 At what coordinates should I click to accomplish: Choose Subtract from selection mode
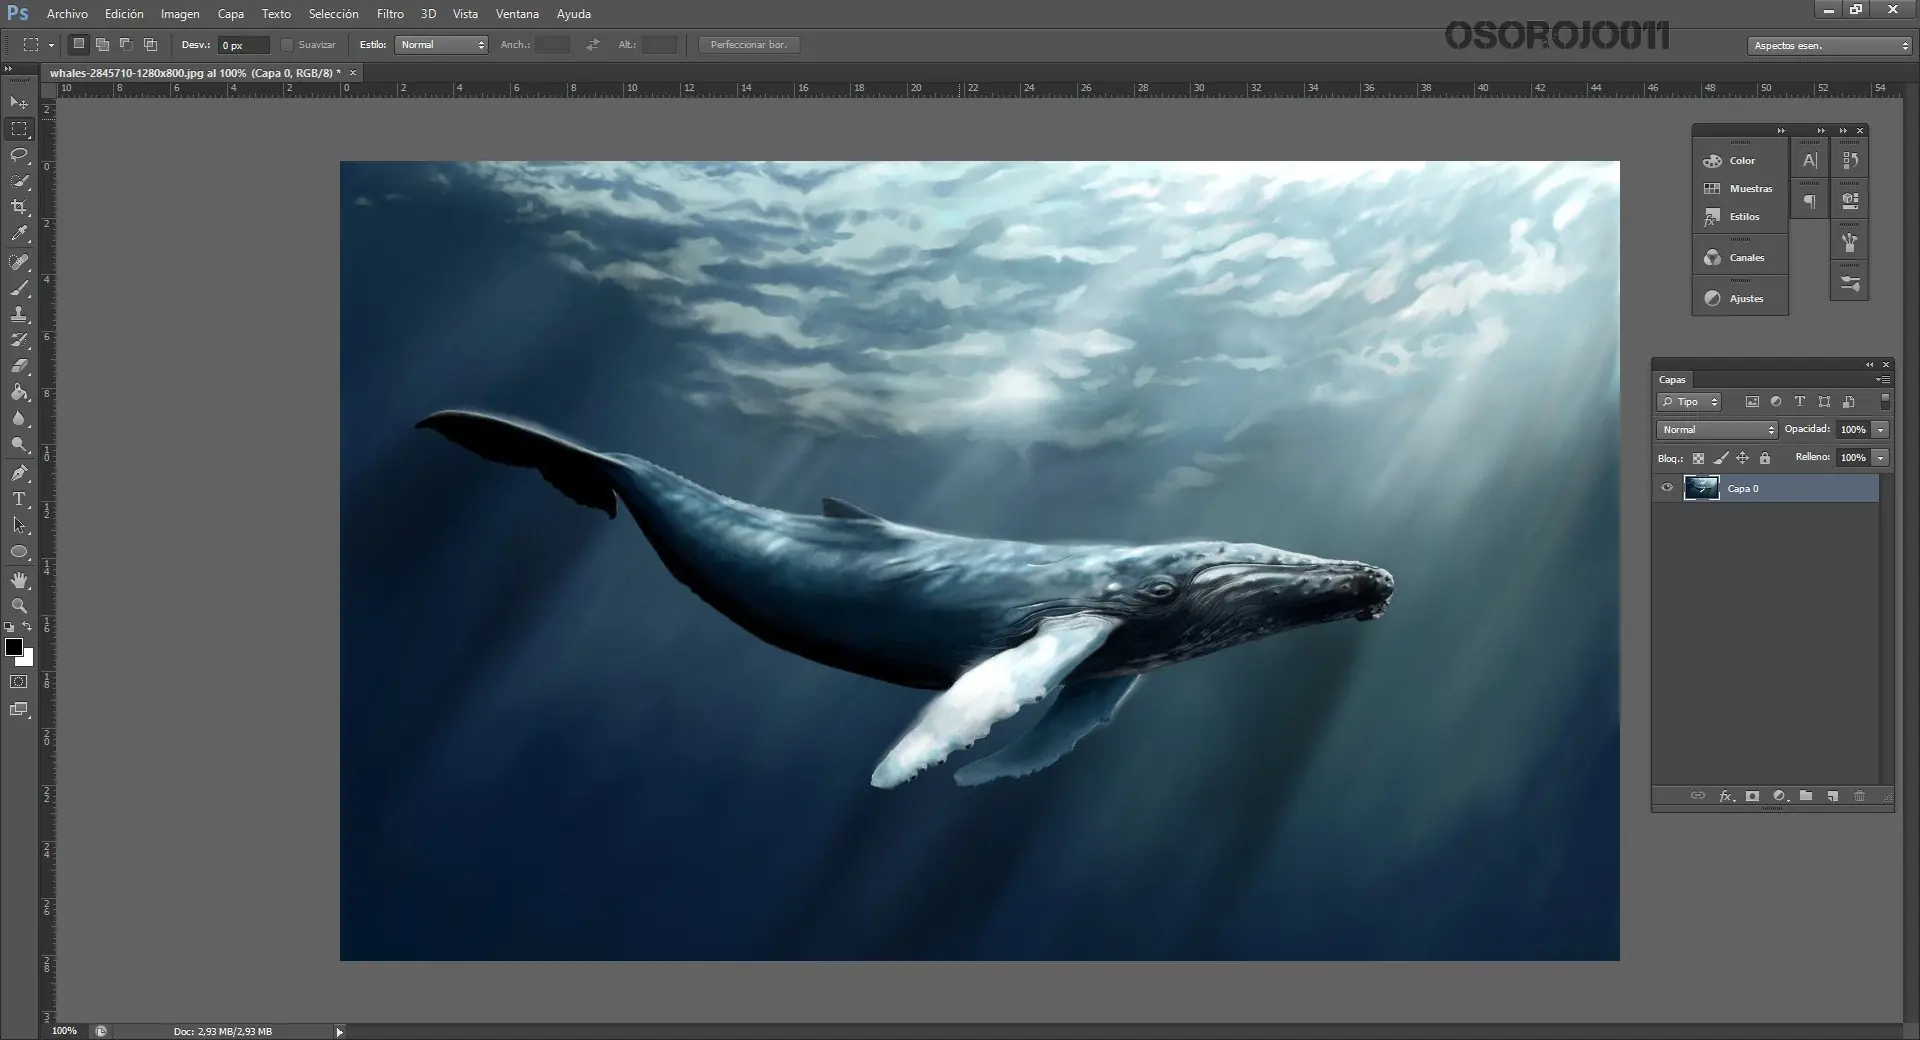(126, 44)
